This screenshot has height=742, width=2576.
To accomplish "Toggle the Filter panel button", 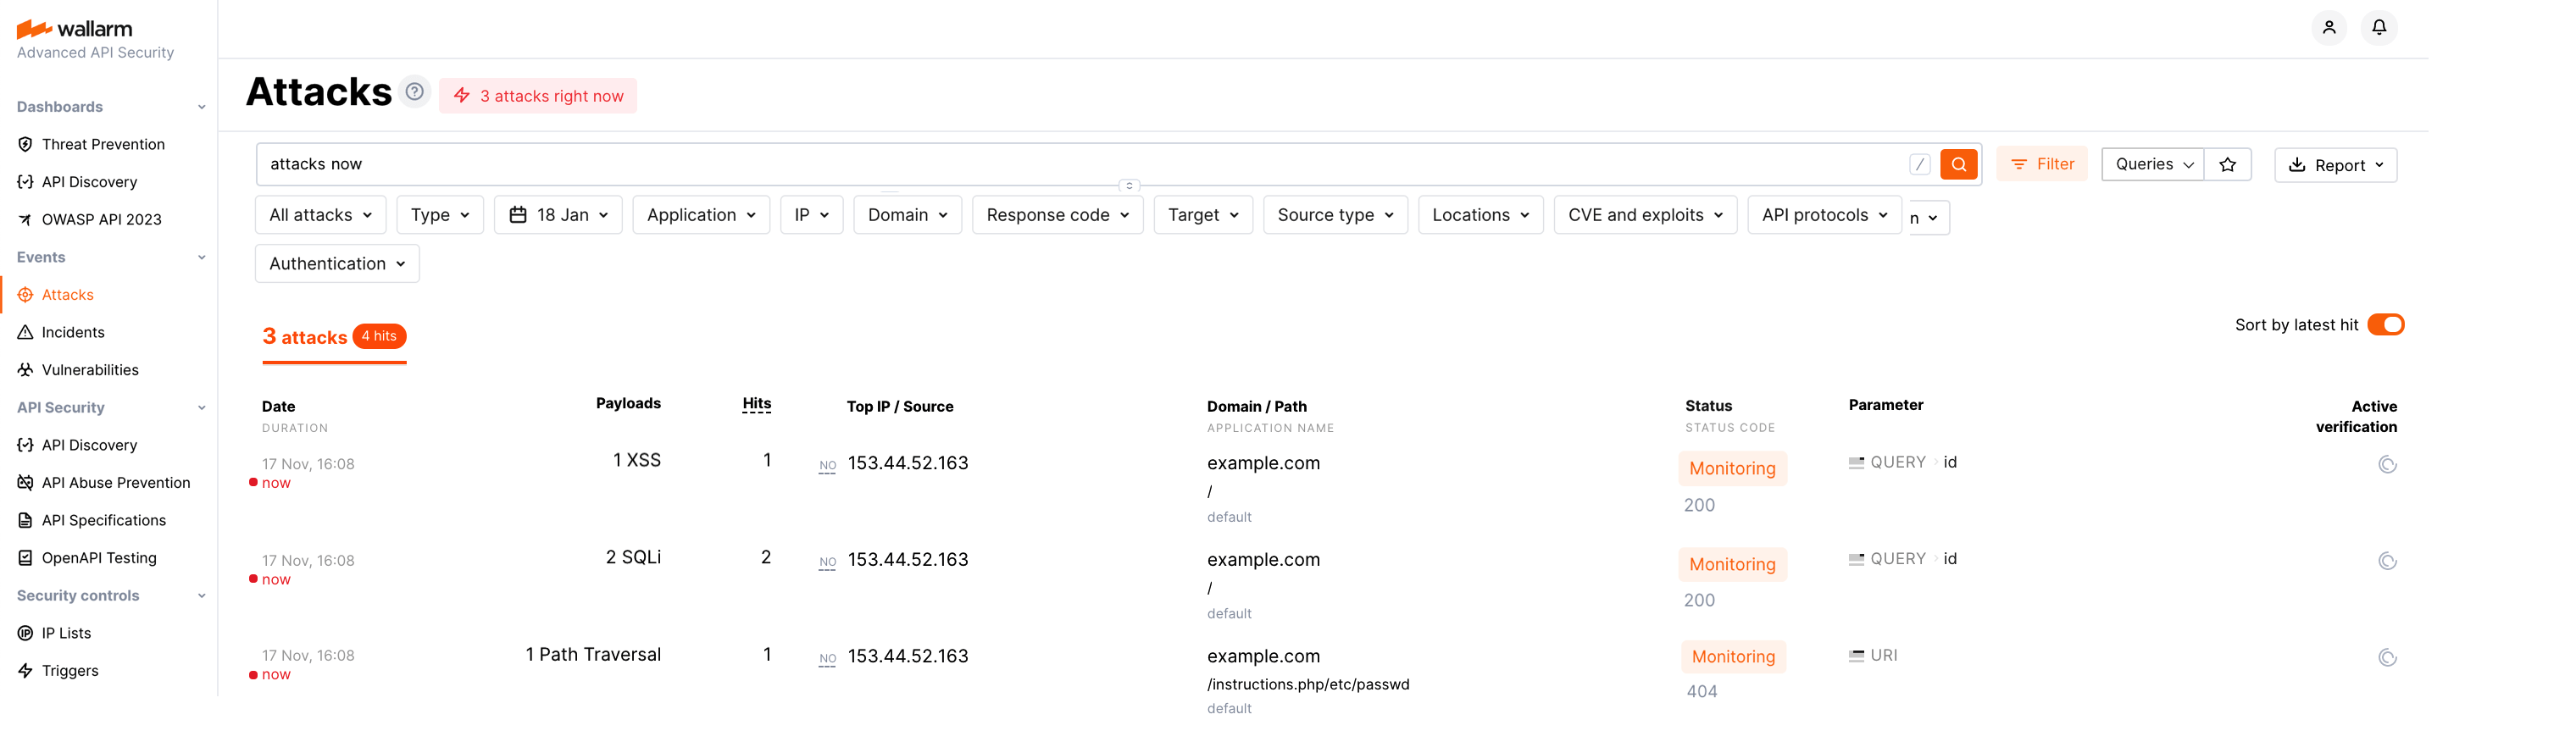I will (x=2041, y=164).
